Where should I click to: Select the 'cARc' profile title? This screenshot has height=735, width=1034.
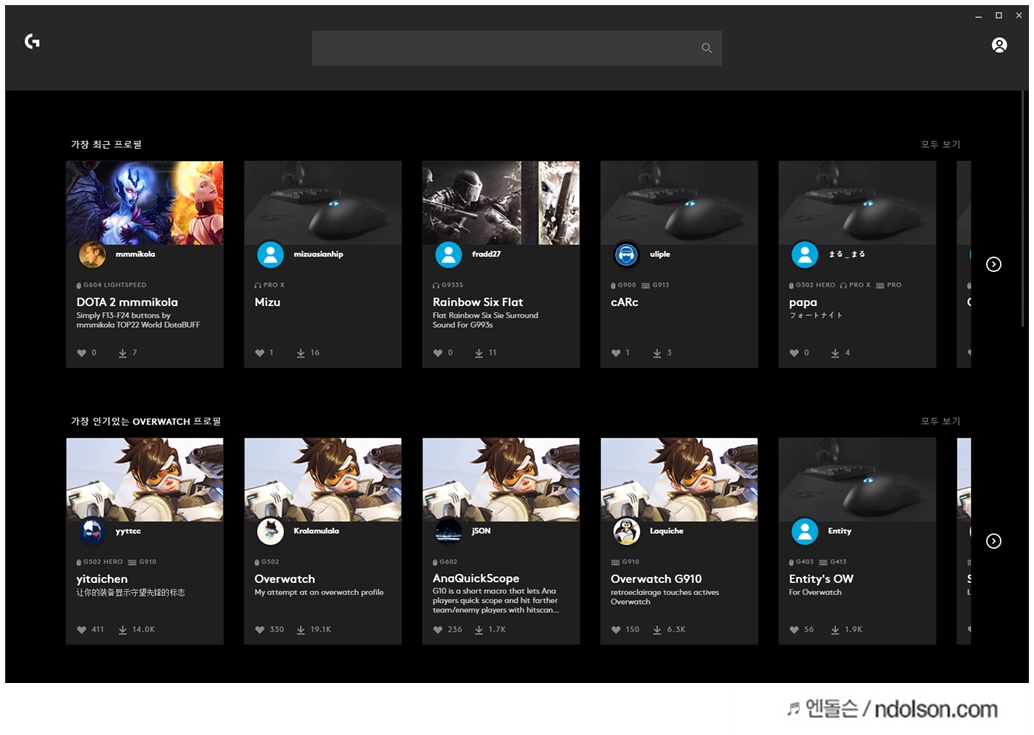(x=624, y=303)
